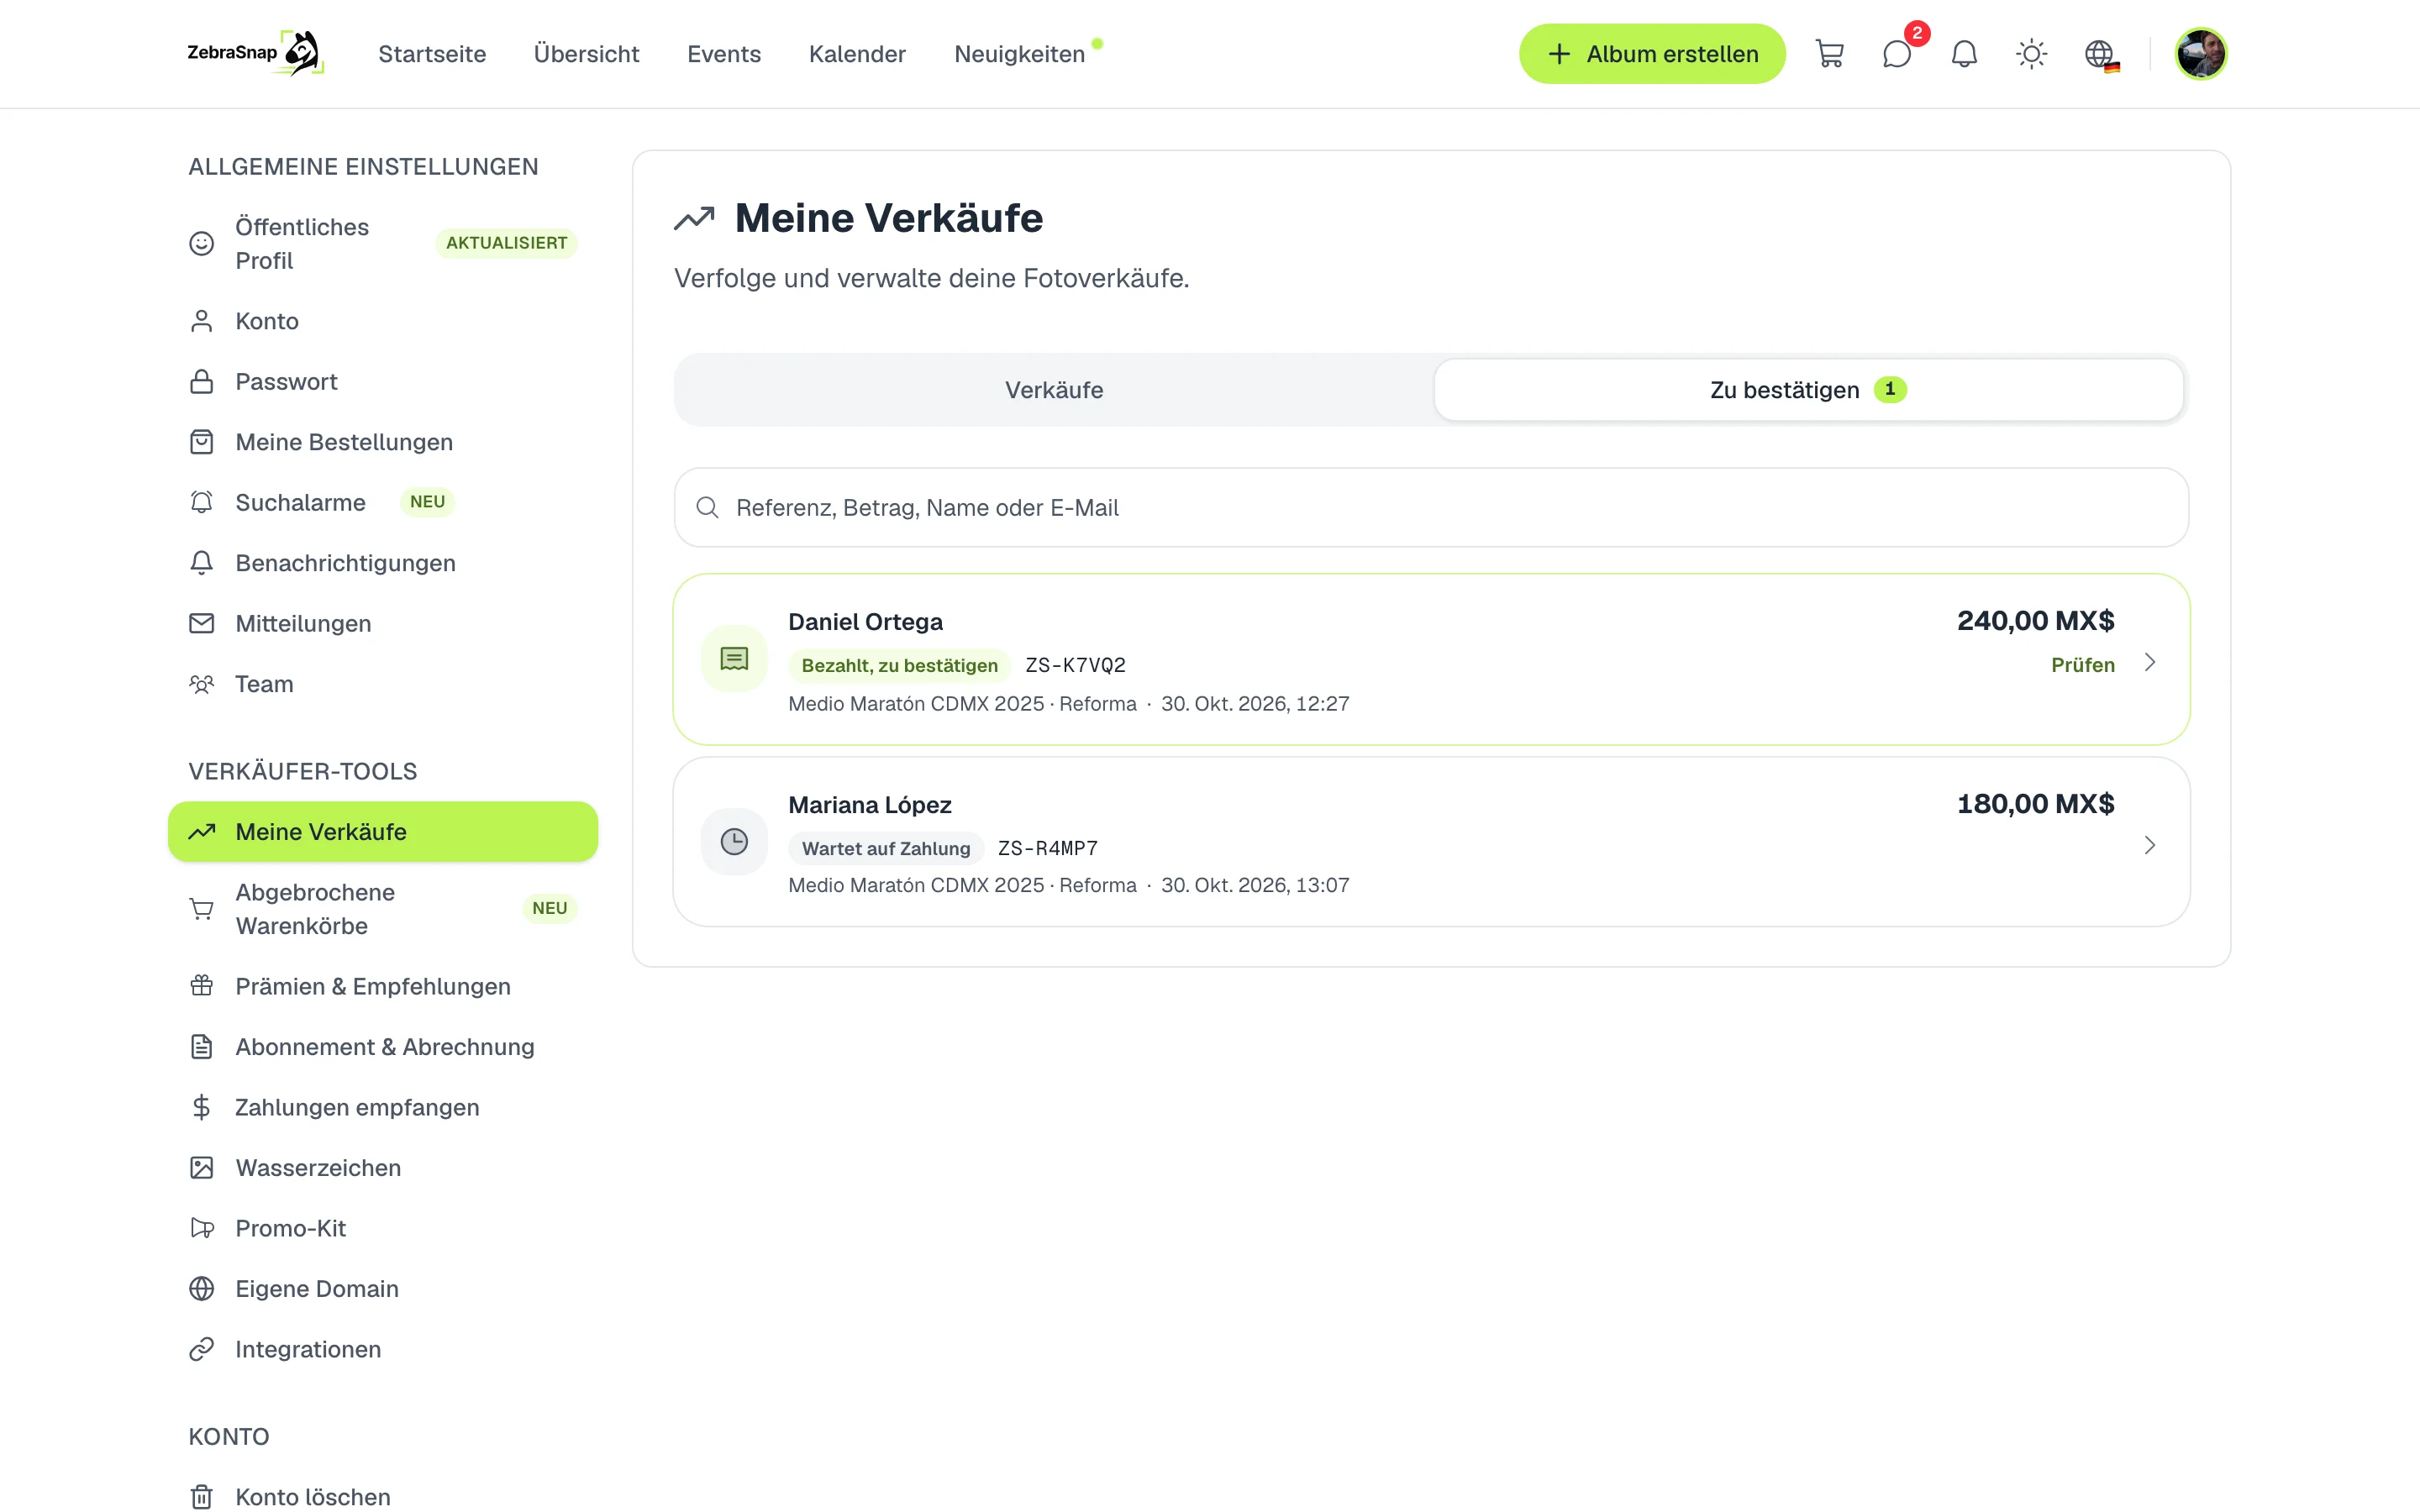This screenshot has width=2420, height=1512.
Task: Select the Zu bestätigen tab
Action: click(1808, 390)
